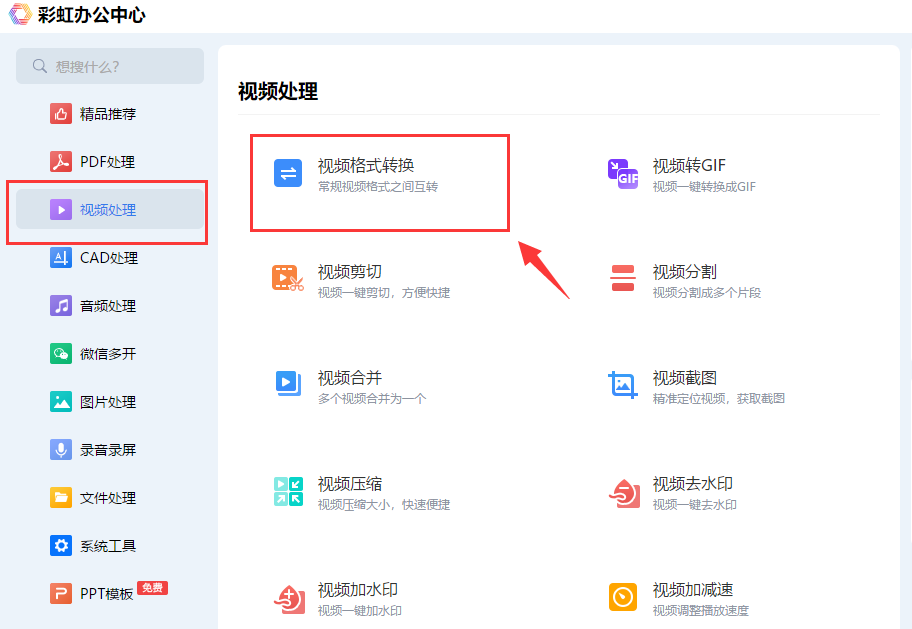This screenshot has width=912, height=629.
Task: Click the 录音录屏 microphone icon
Action: click(61, 450)
